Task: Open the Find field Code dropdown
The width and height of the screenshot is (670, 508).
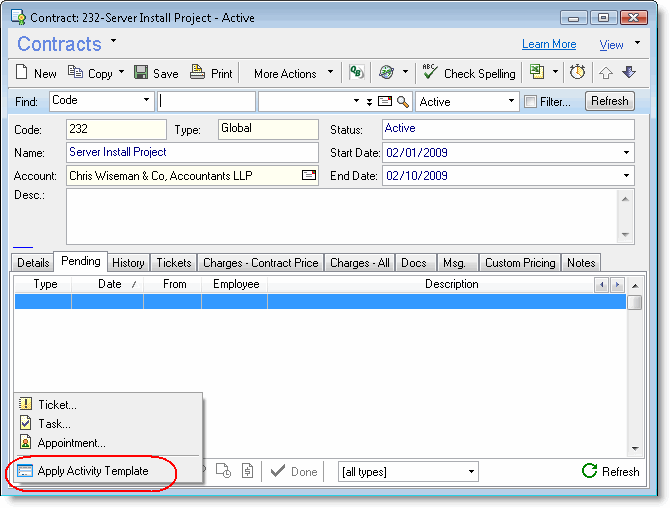Action: [146, 101]
